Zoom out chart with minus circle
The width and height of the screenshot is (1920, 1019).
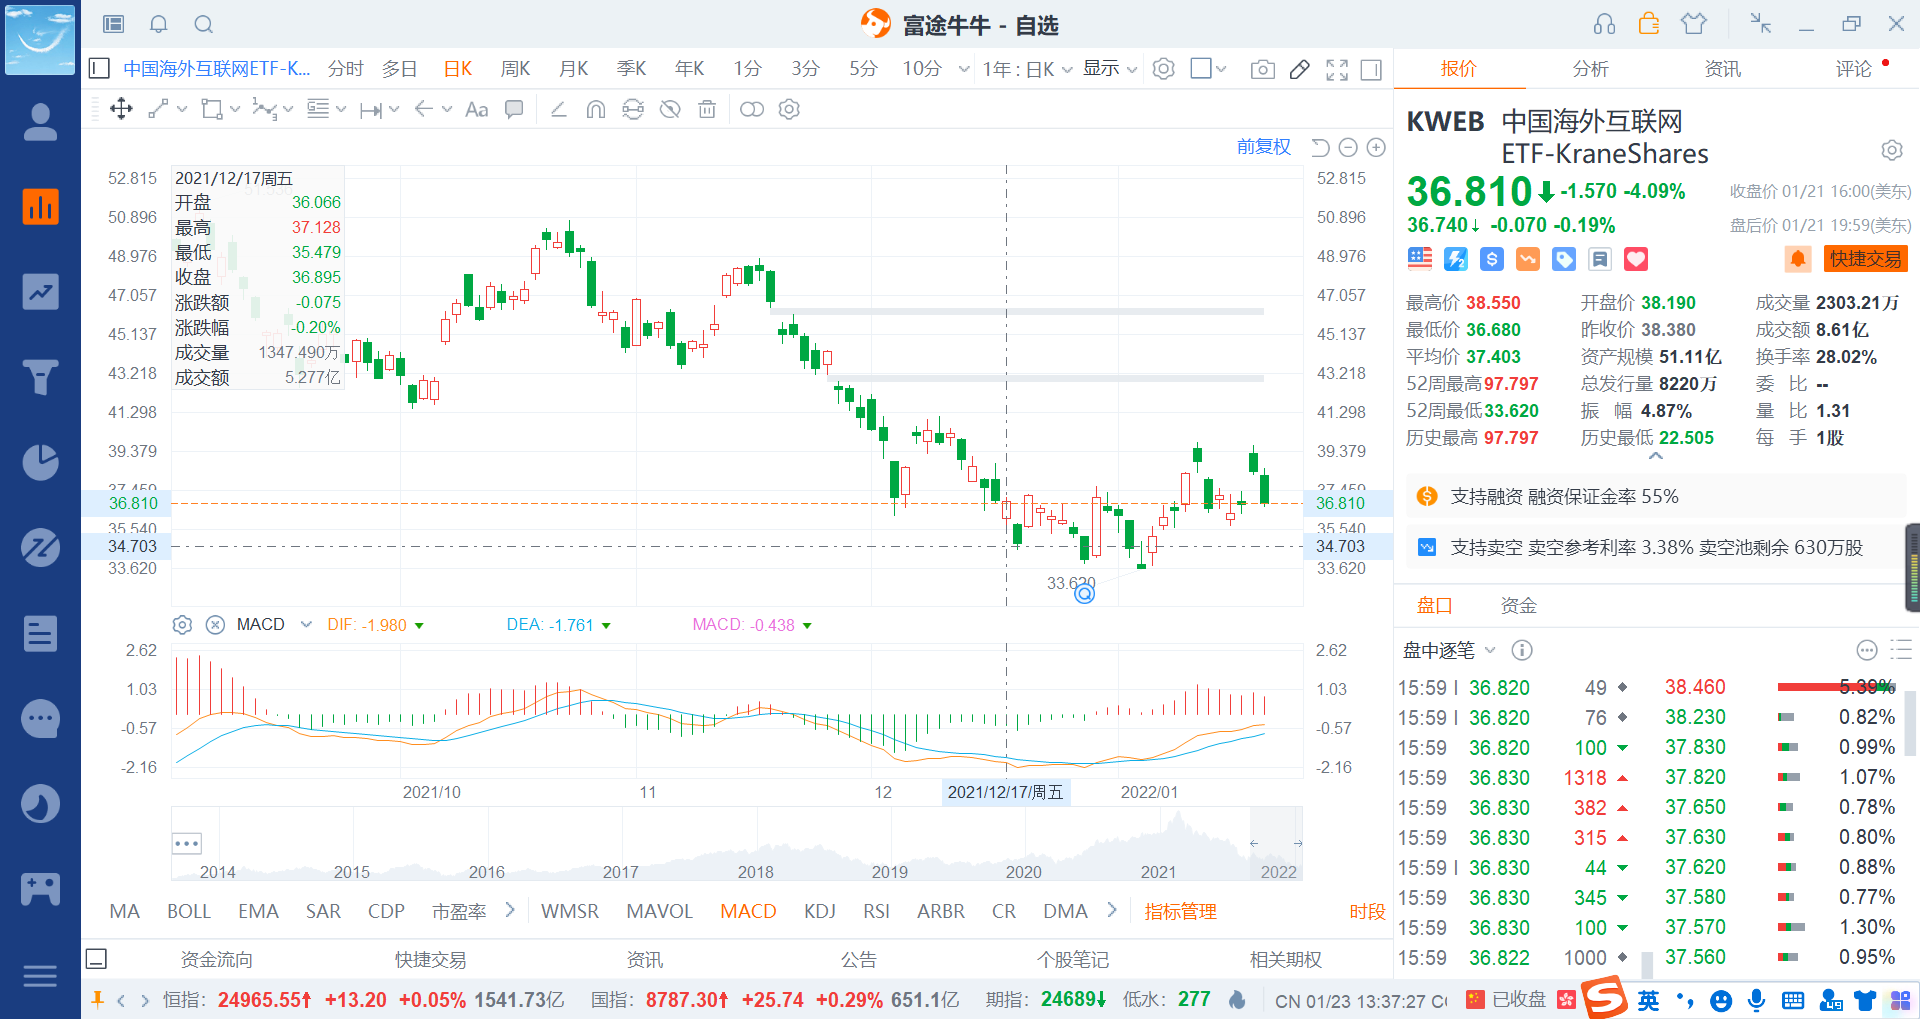(x=1348, y=148)
